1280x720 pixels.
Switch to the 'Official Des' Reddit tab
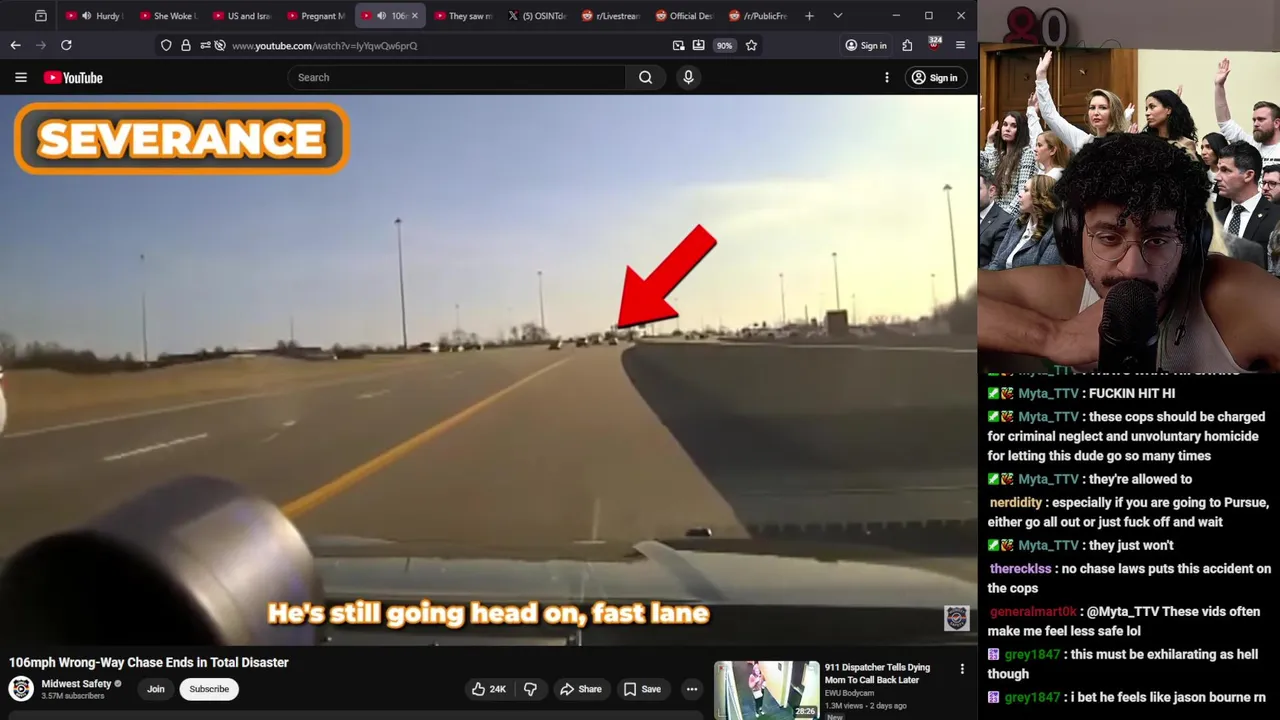(685, 16)
